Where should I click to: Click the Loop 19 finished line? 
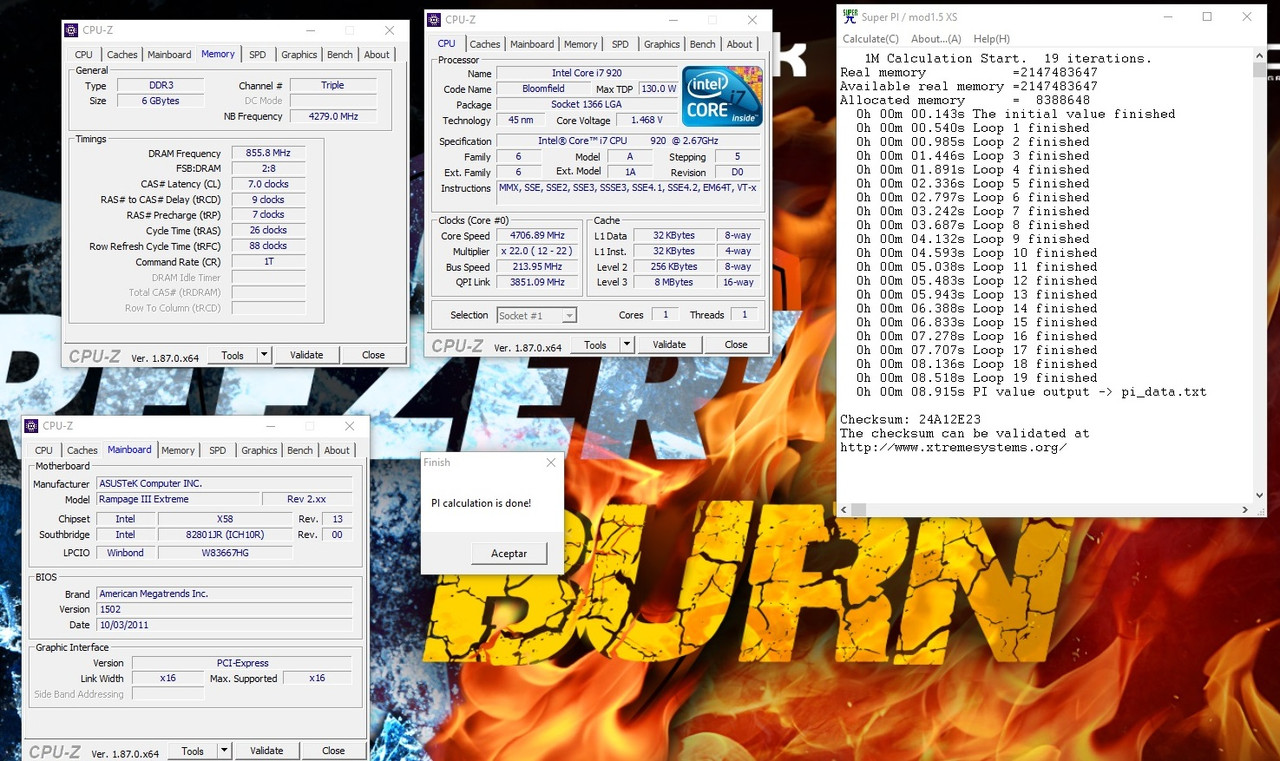[x=976, y=378]
